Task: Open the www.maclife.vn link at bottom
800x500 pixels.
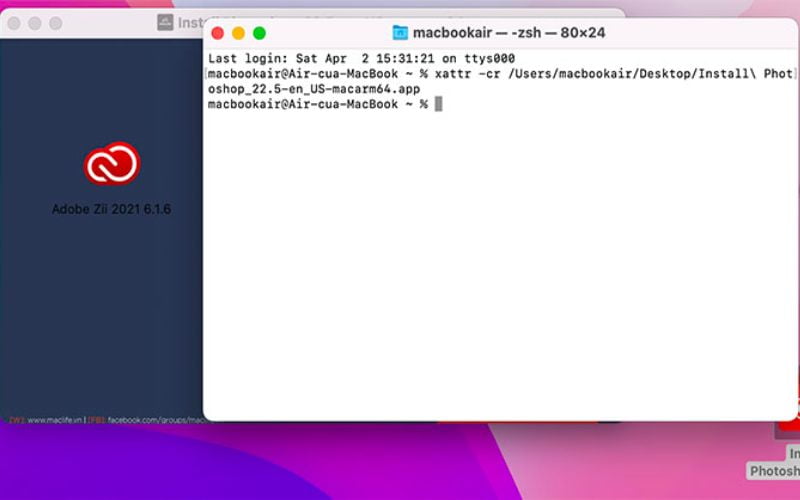Action: 55,420
